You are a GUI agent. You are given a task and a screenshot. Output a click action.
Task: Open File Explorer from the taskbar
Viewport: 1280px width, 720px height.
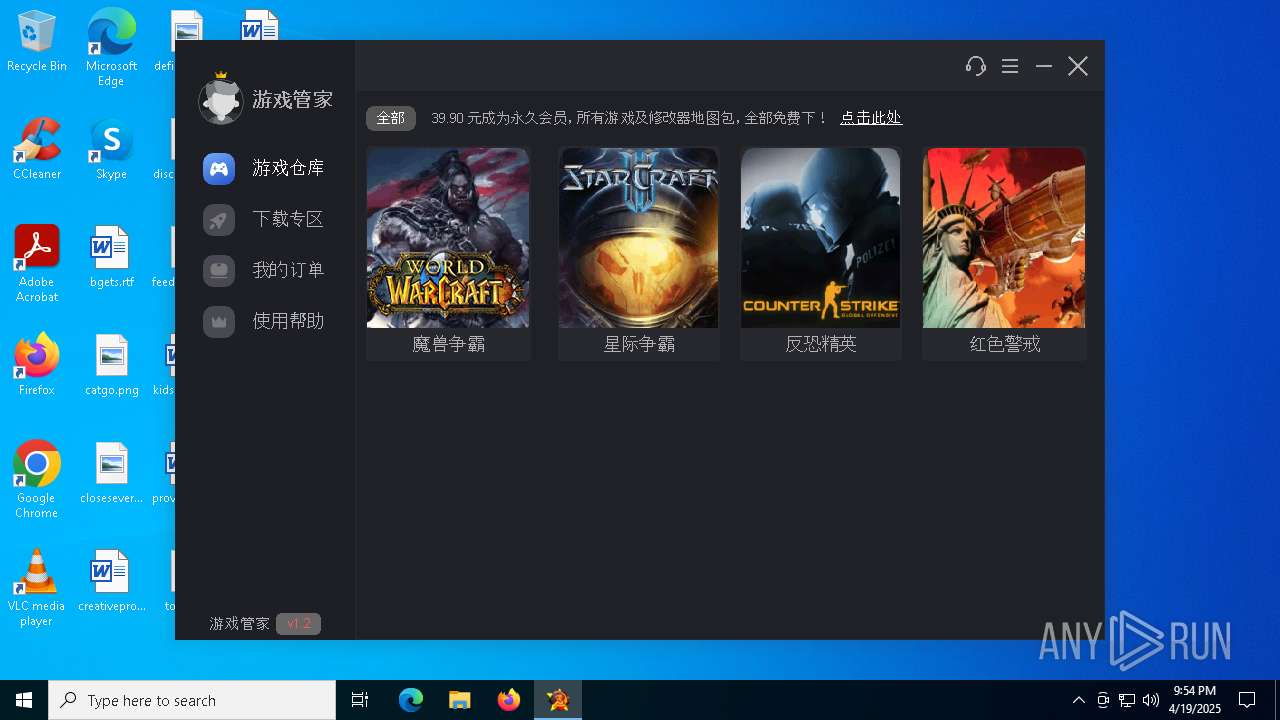tap(460, 700)
